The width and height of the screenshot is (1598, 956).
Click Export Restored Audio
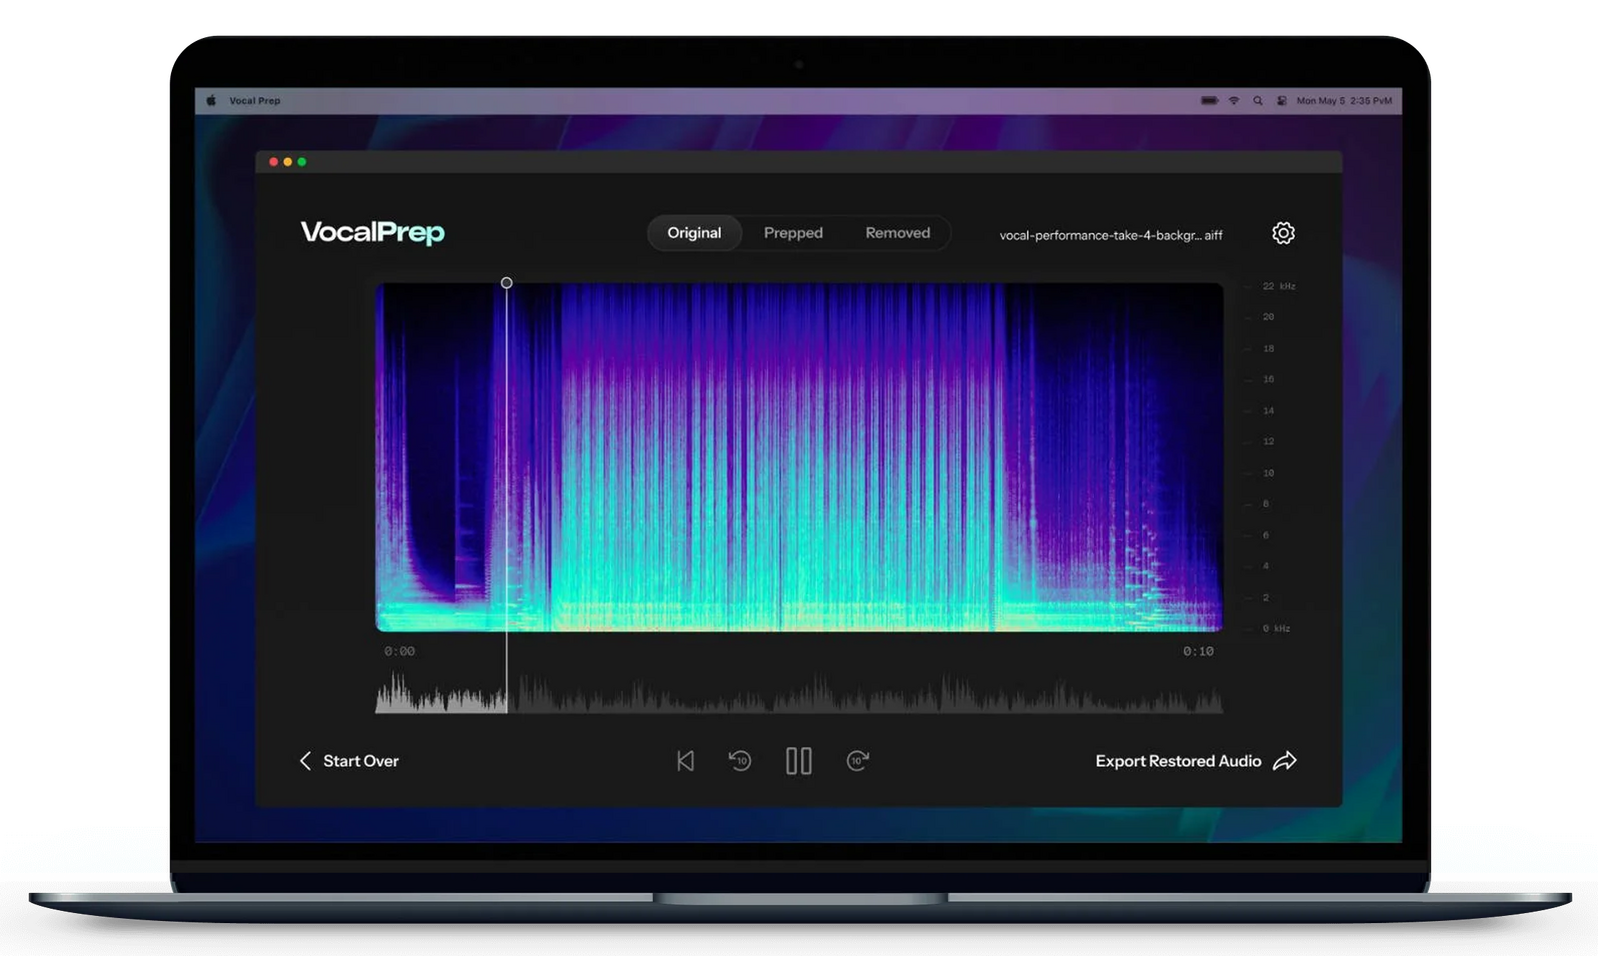coord(1178,761)
